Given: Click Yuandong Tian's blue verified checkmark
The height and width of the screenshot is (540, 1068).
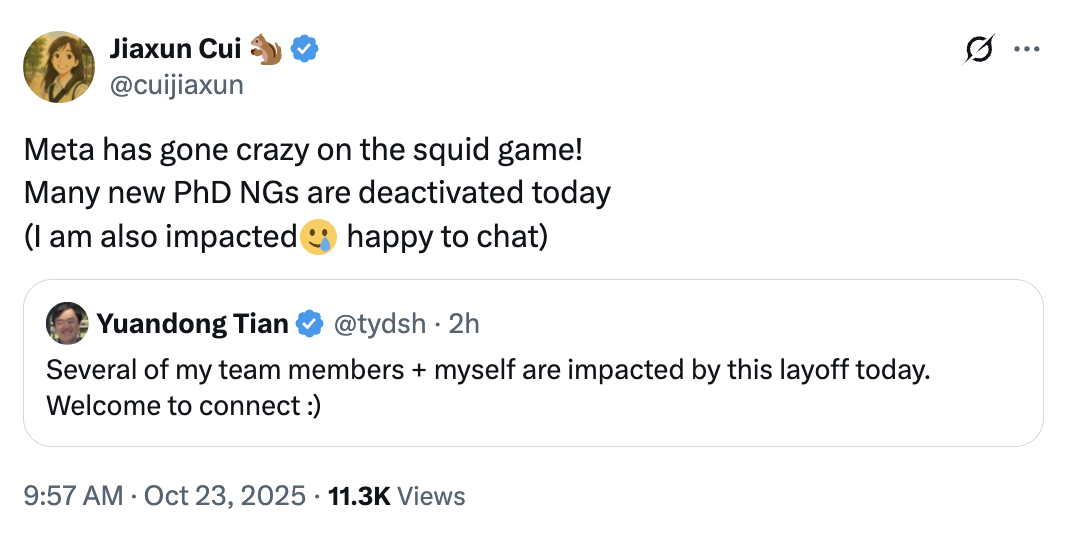Looking at the screenshot, I should [310, 323].
